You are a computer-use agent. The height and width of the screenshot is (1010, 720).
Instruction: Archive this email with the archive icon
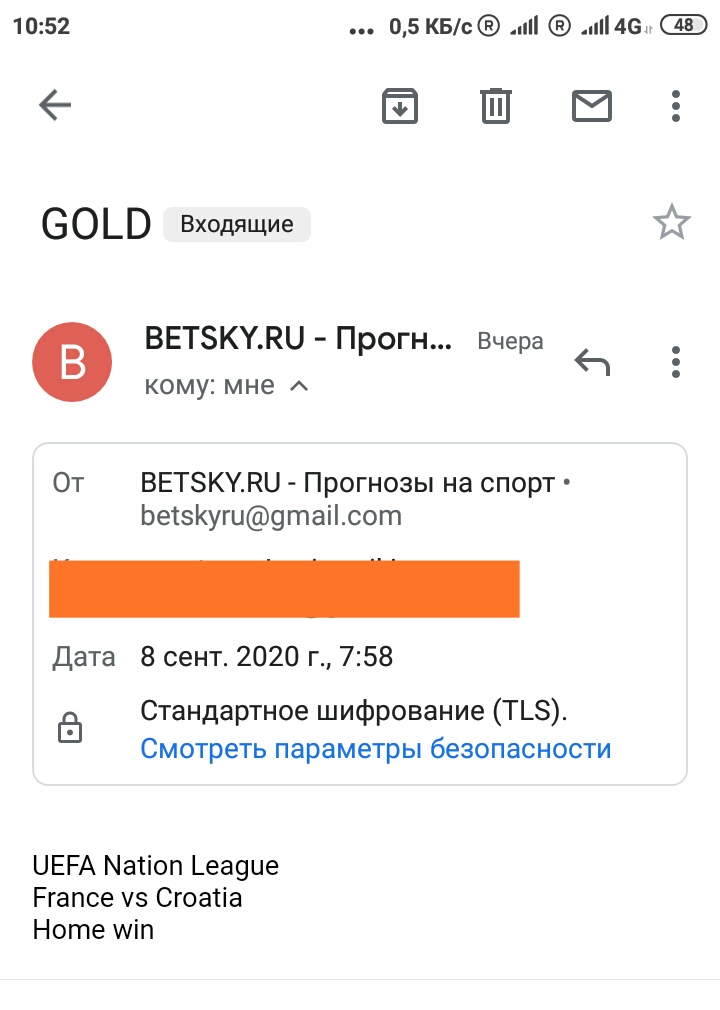(400, 106)
